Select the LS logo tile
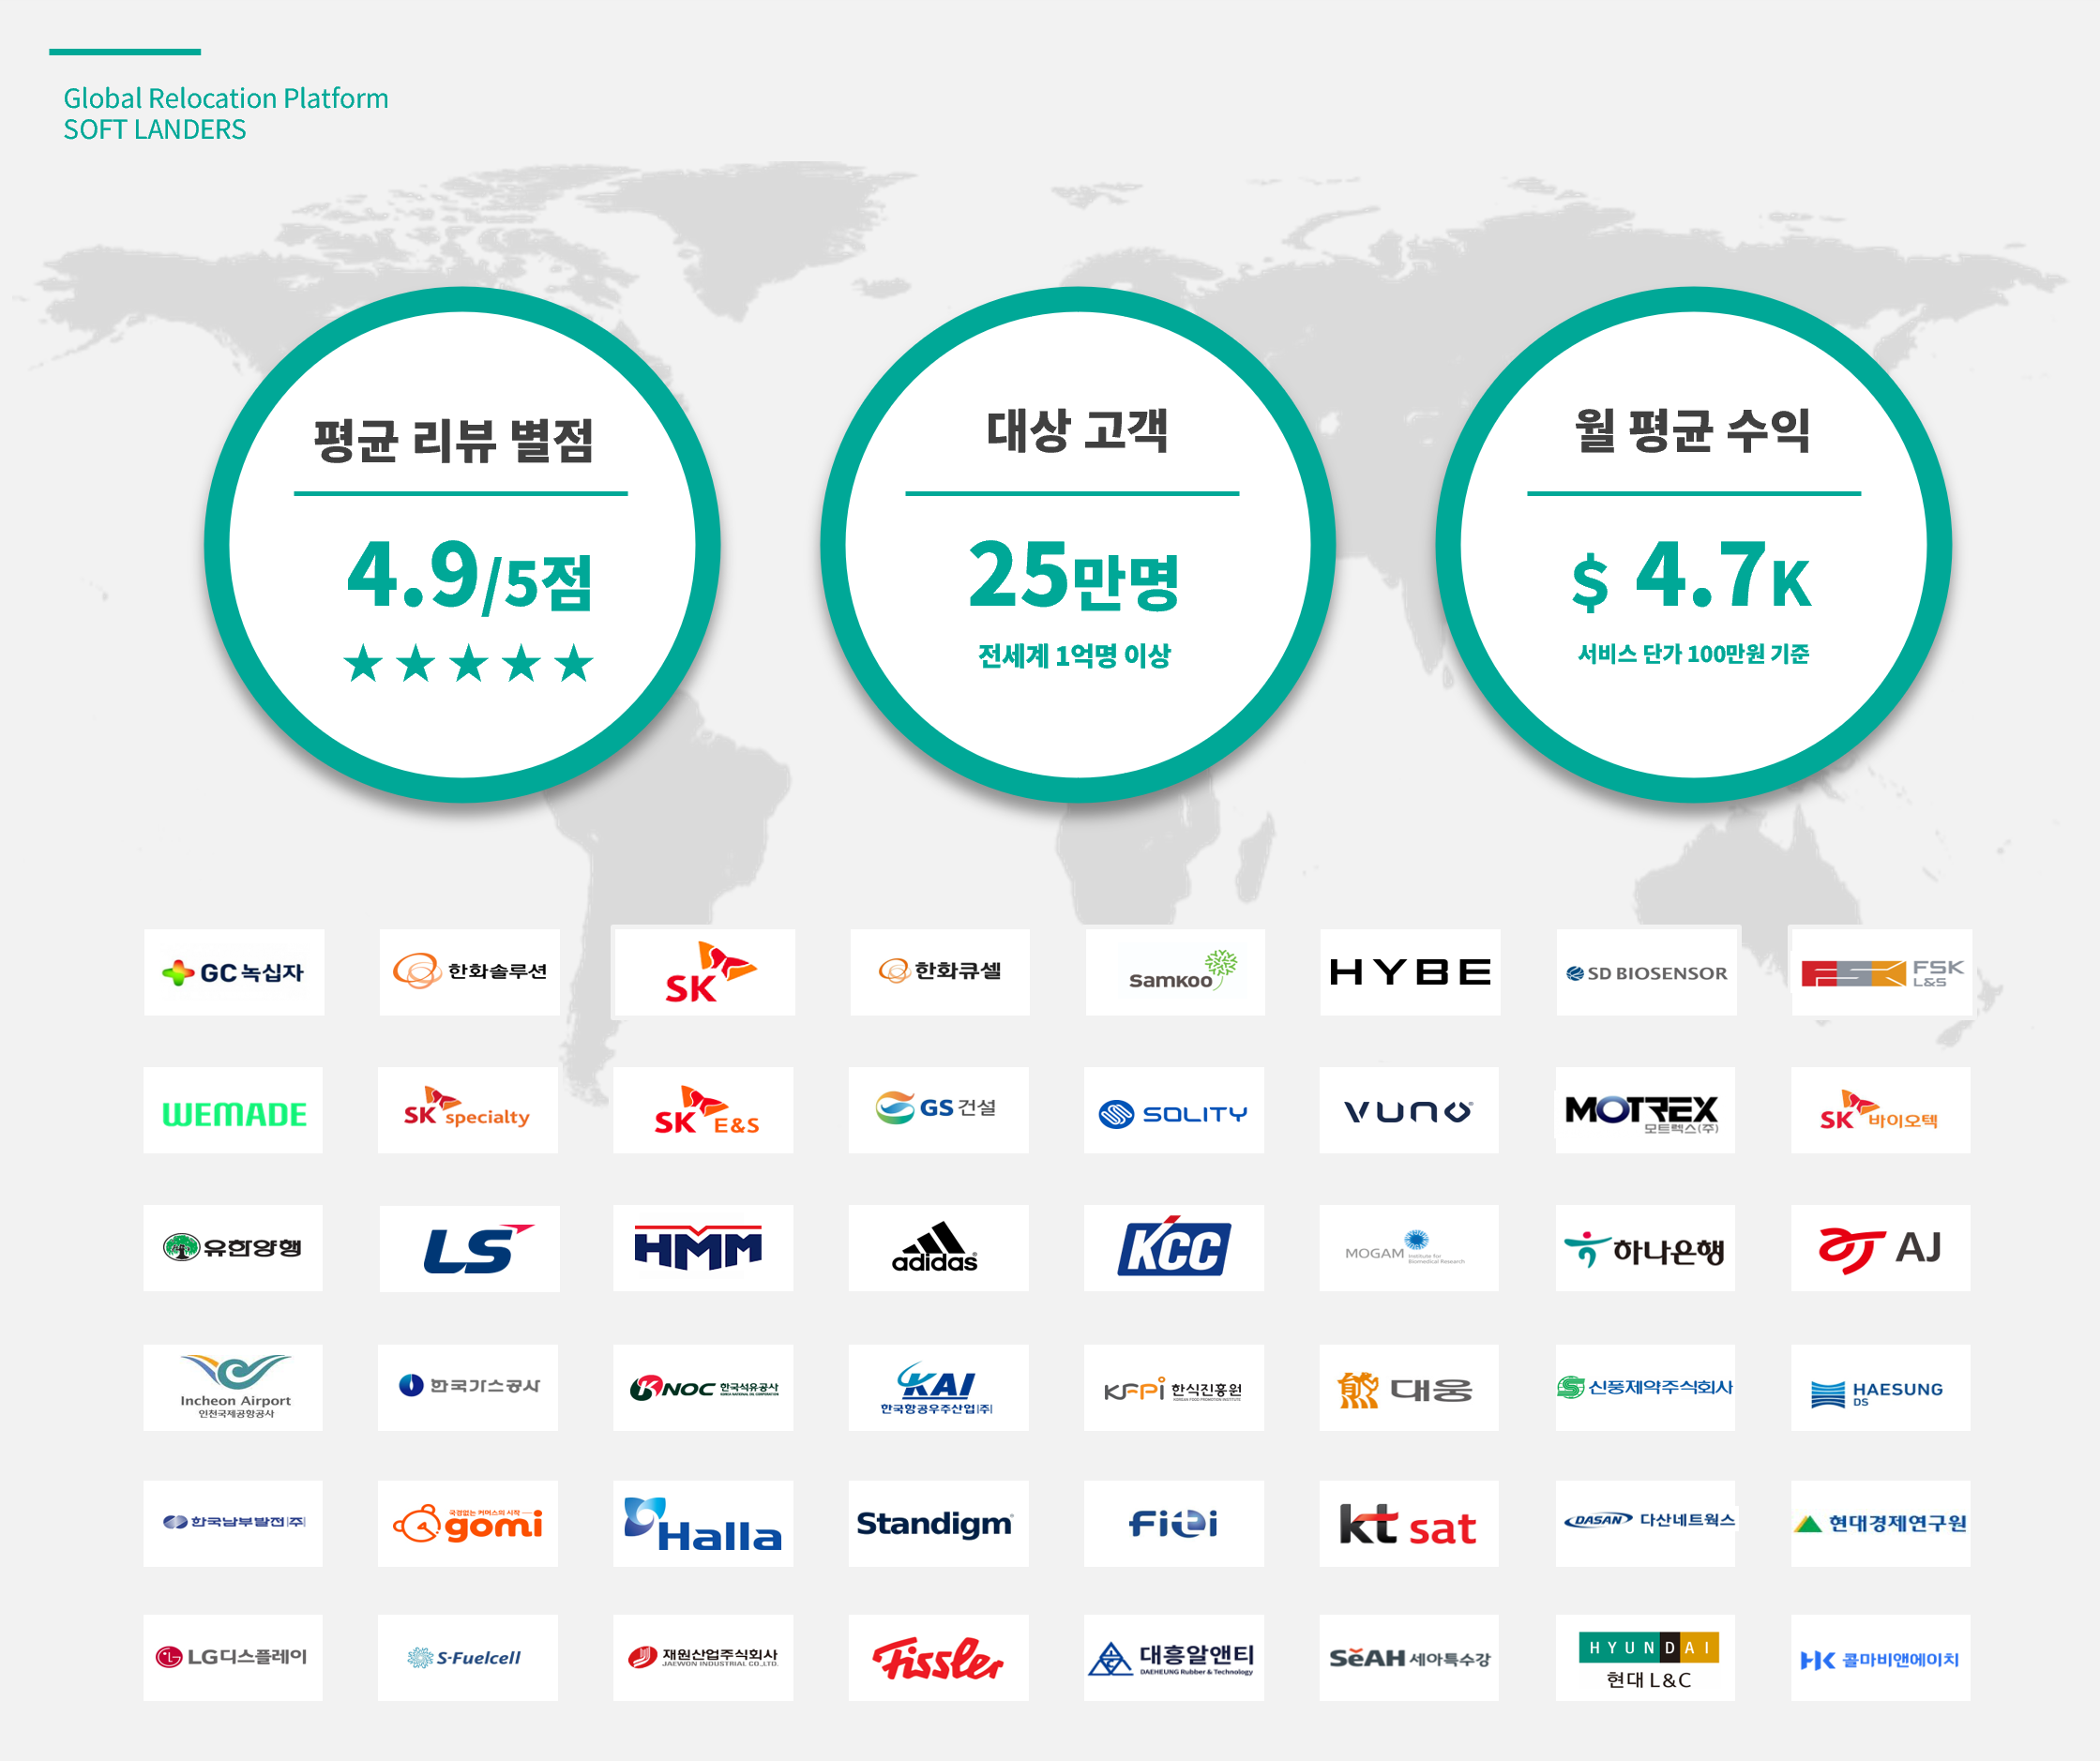Screen dimensions: 2100x1761 click(x=469, y=1248)
